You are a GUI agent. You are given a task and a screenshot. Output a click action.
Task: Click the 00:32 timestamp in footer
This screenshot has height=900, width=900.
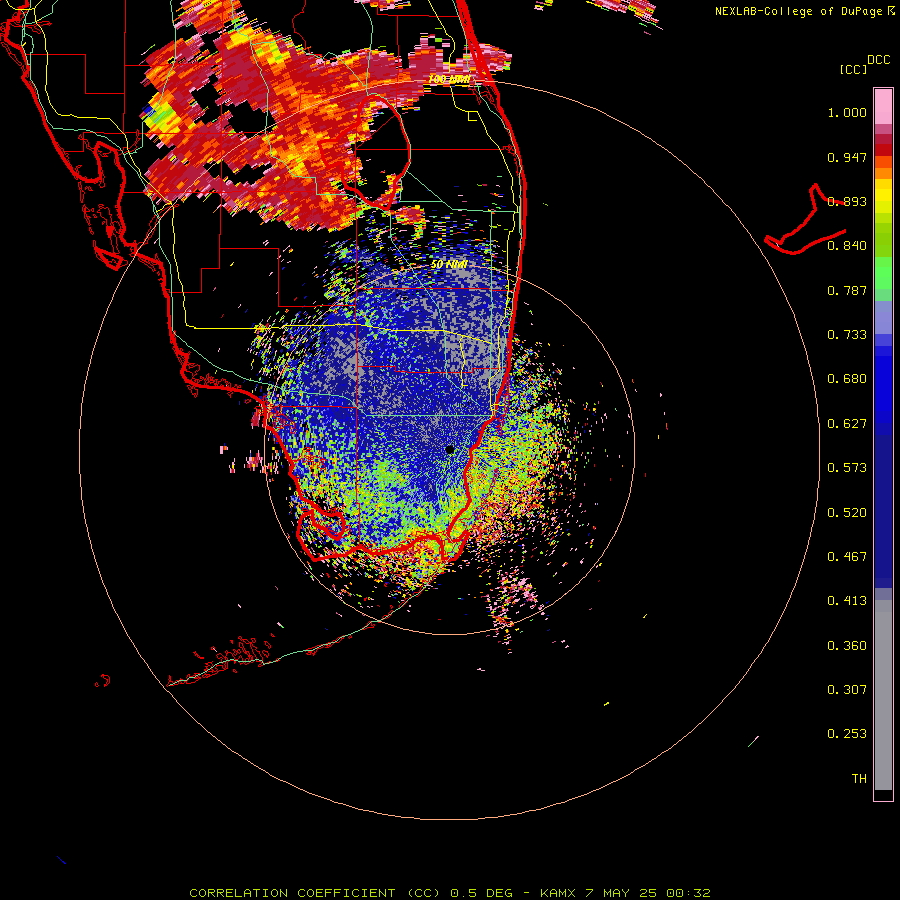click(x=688, y=893)
